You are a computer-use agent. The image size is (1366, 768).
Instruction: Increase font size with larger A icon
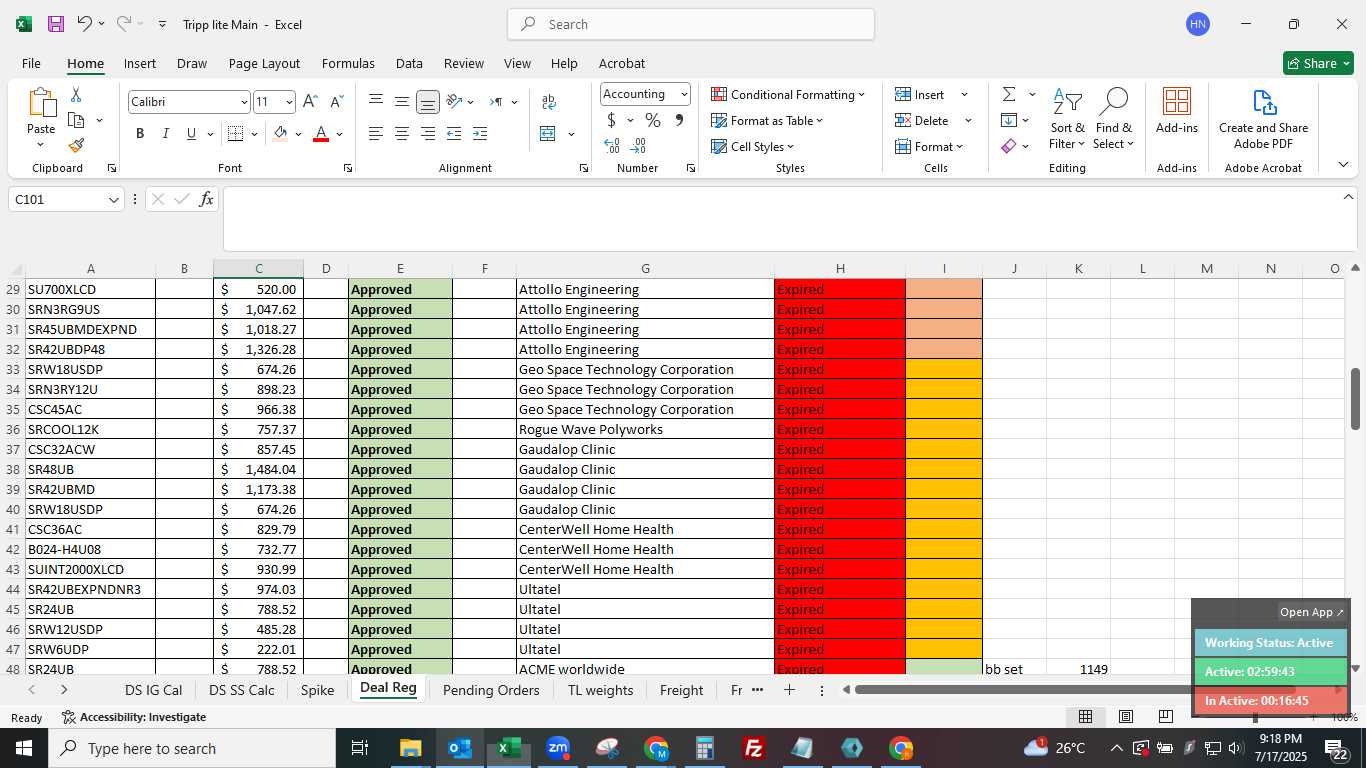tap(310, 102)
